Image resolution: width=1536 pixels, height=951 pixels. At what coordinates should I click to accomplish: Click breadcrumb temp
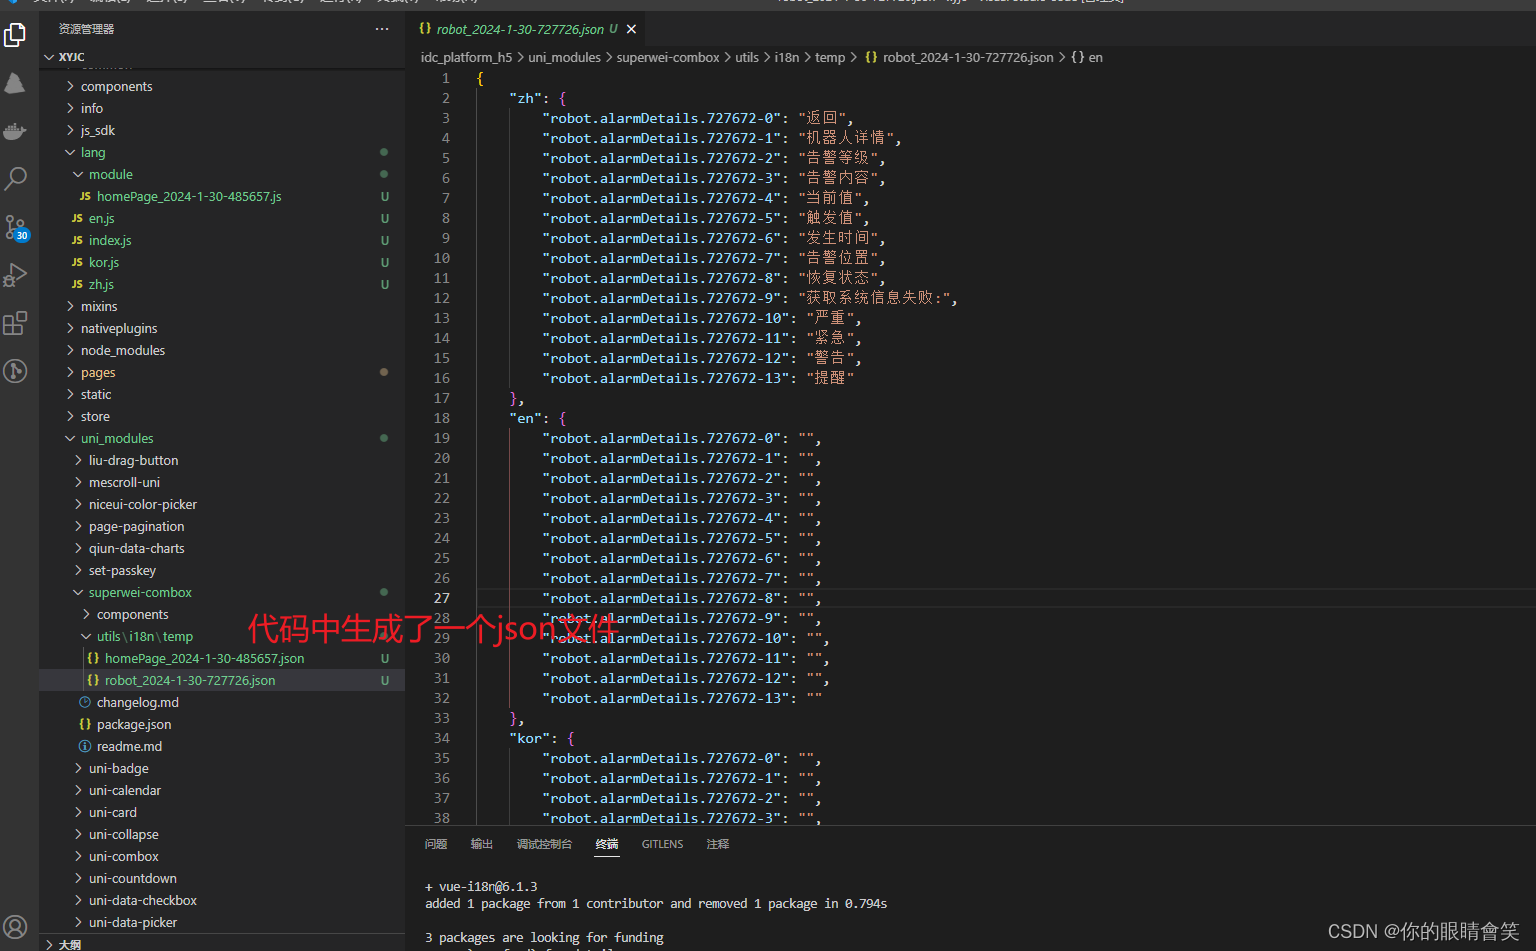(830, 57)
